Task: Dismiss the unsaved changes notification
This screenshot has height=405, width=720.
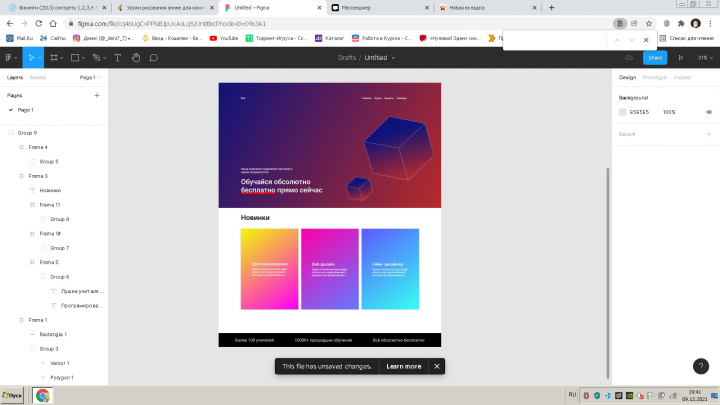Action: (x=437, y=366)
